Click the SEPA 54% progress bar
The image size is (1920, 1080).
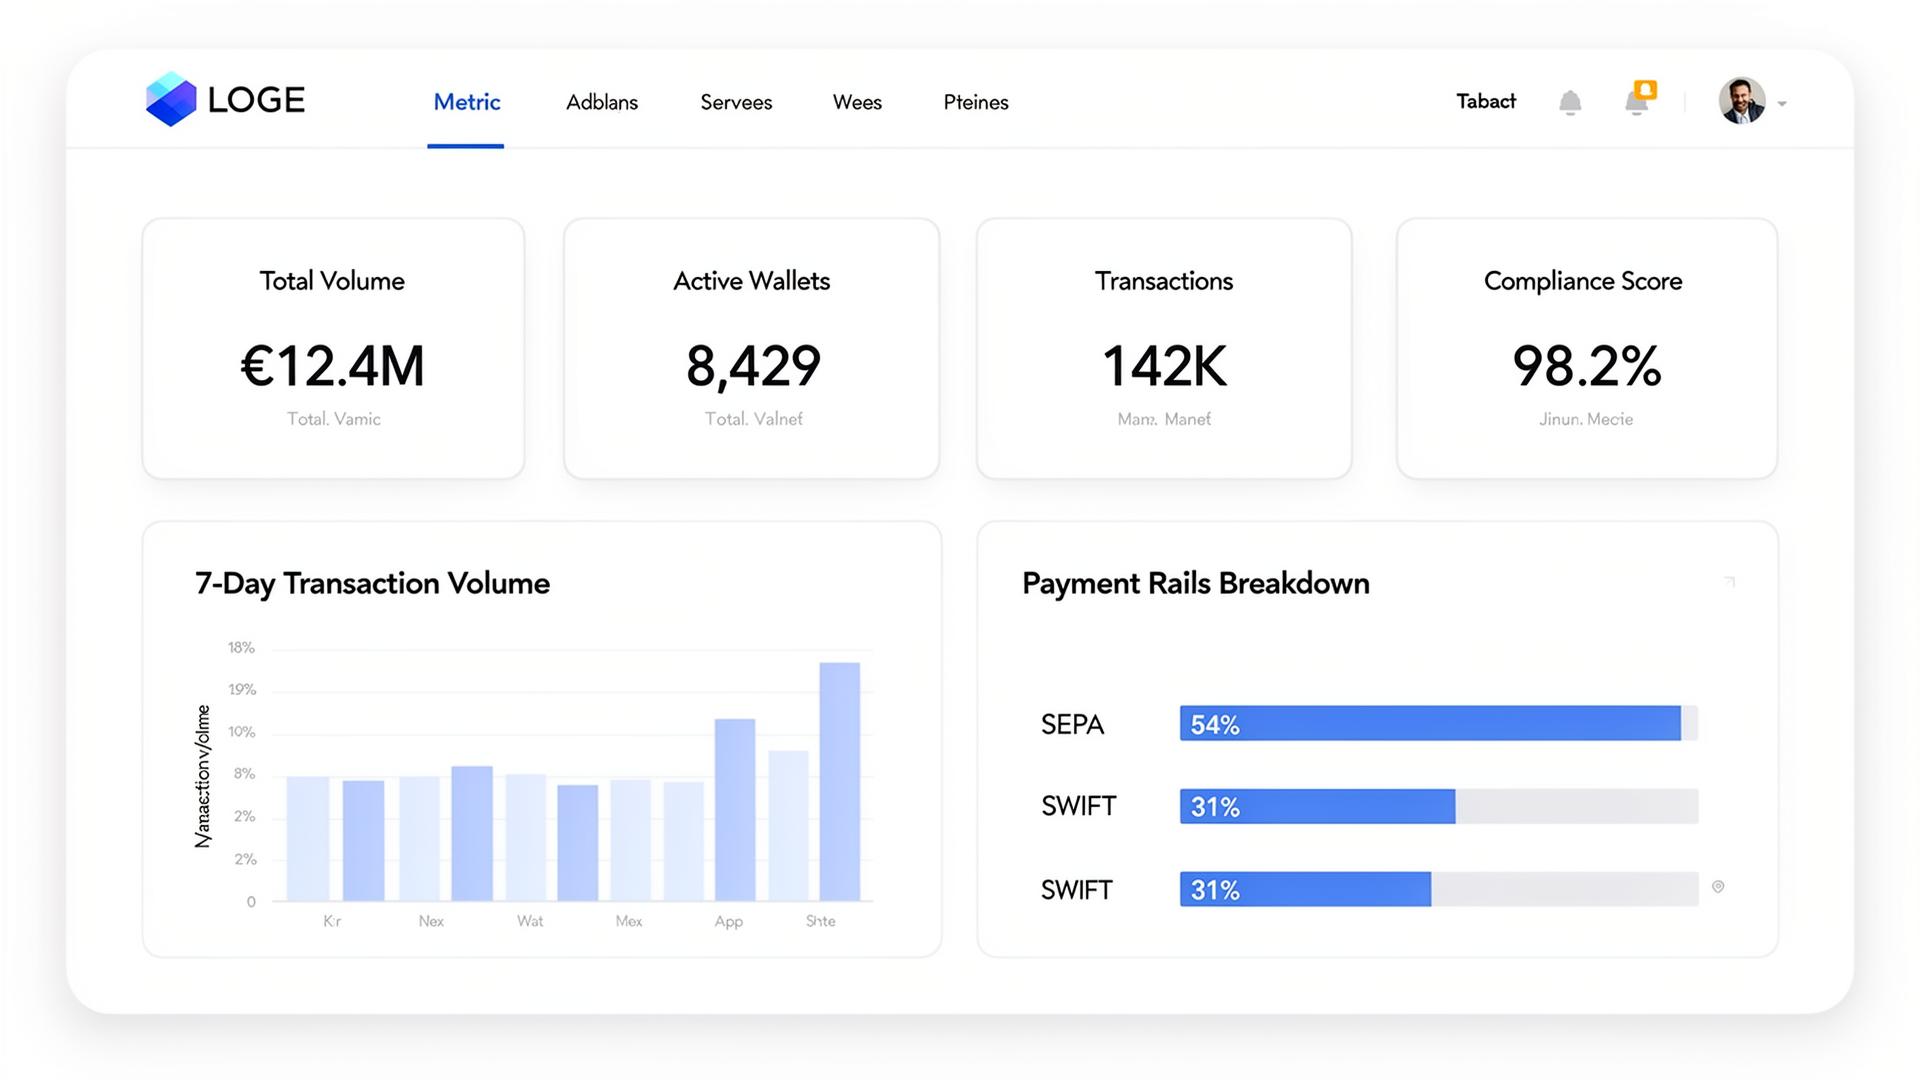pos(1430,724)
